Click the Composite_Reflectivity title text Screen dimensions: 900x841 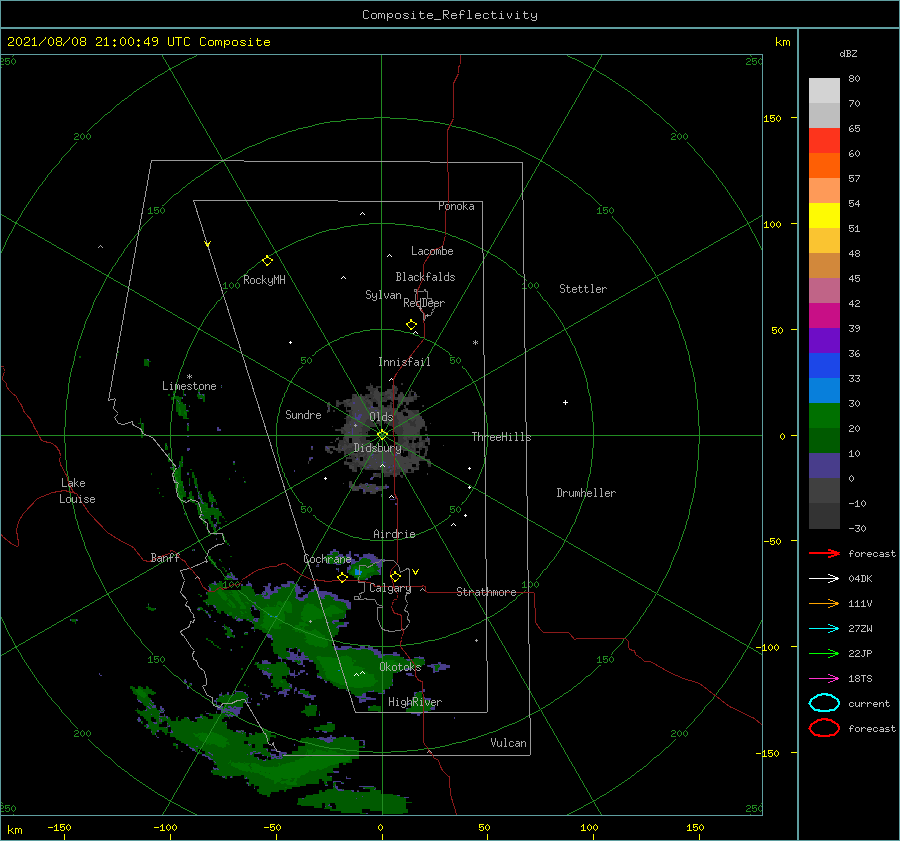450,15
